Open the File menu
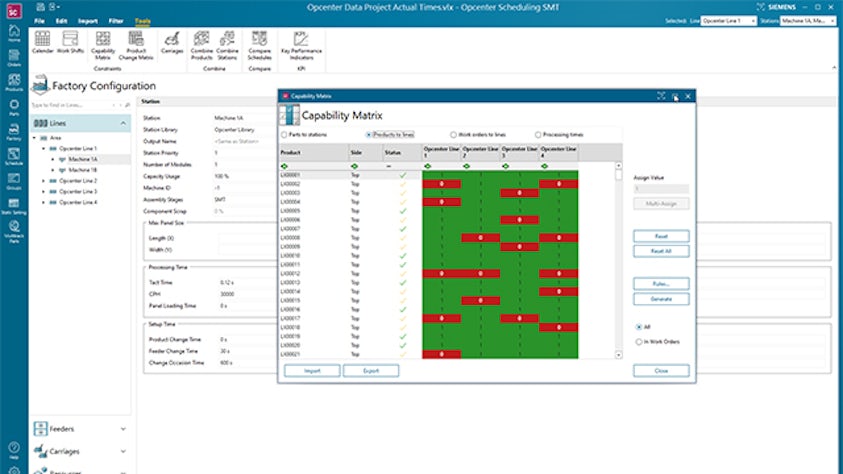Viewport: 843px width, 474px height. pos(39,21)
